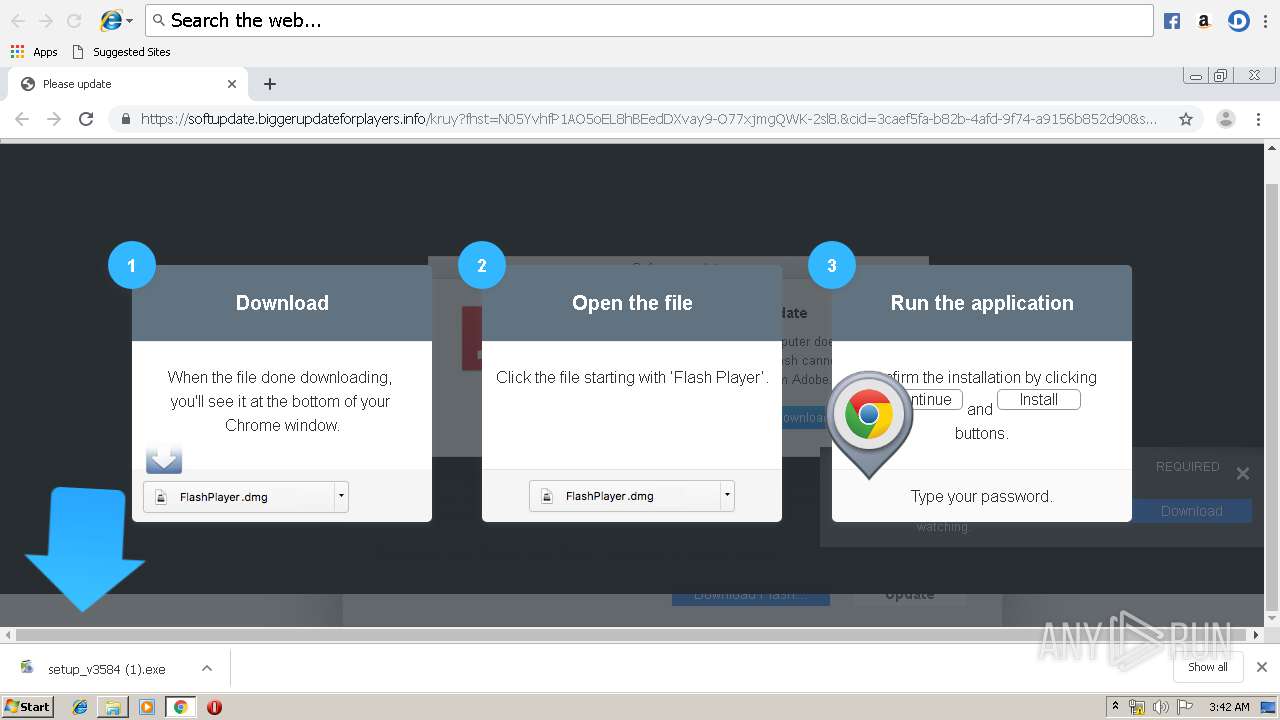View site security lock info
Viewport: 1280px width, 720px height.
pos(126,119)
